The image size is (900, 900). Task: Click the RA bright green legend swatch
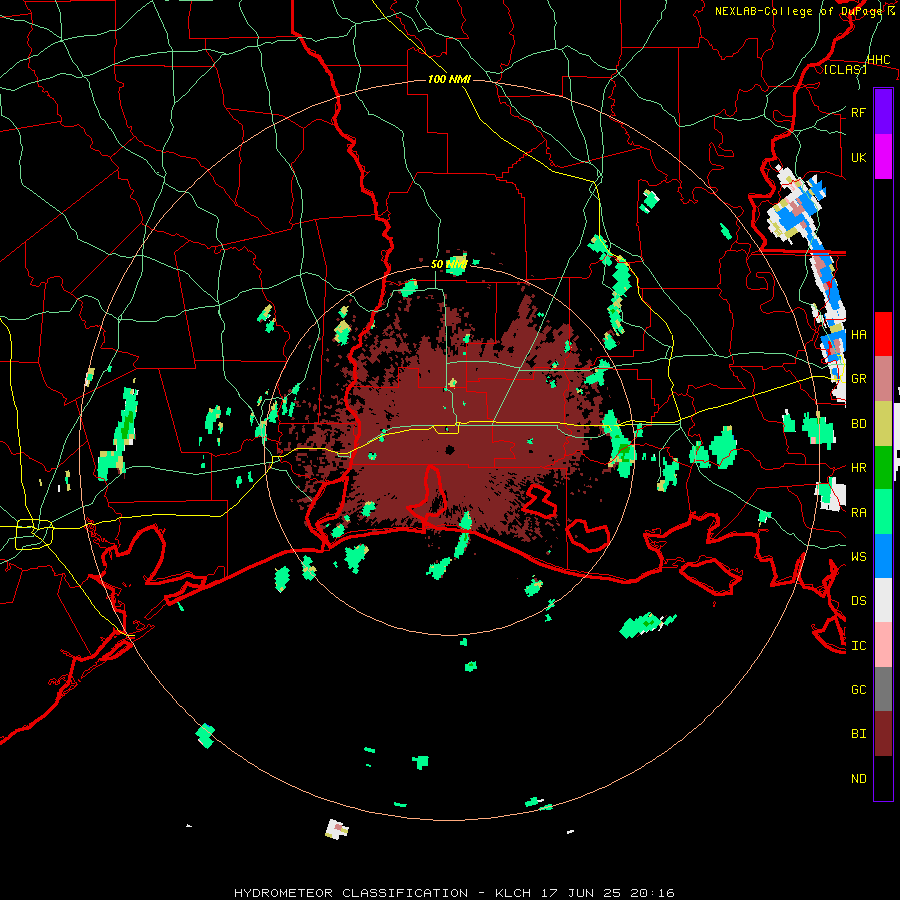[883, 512]
